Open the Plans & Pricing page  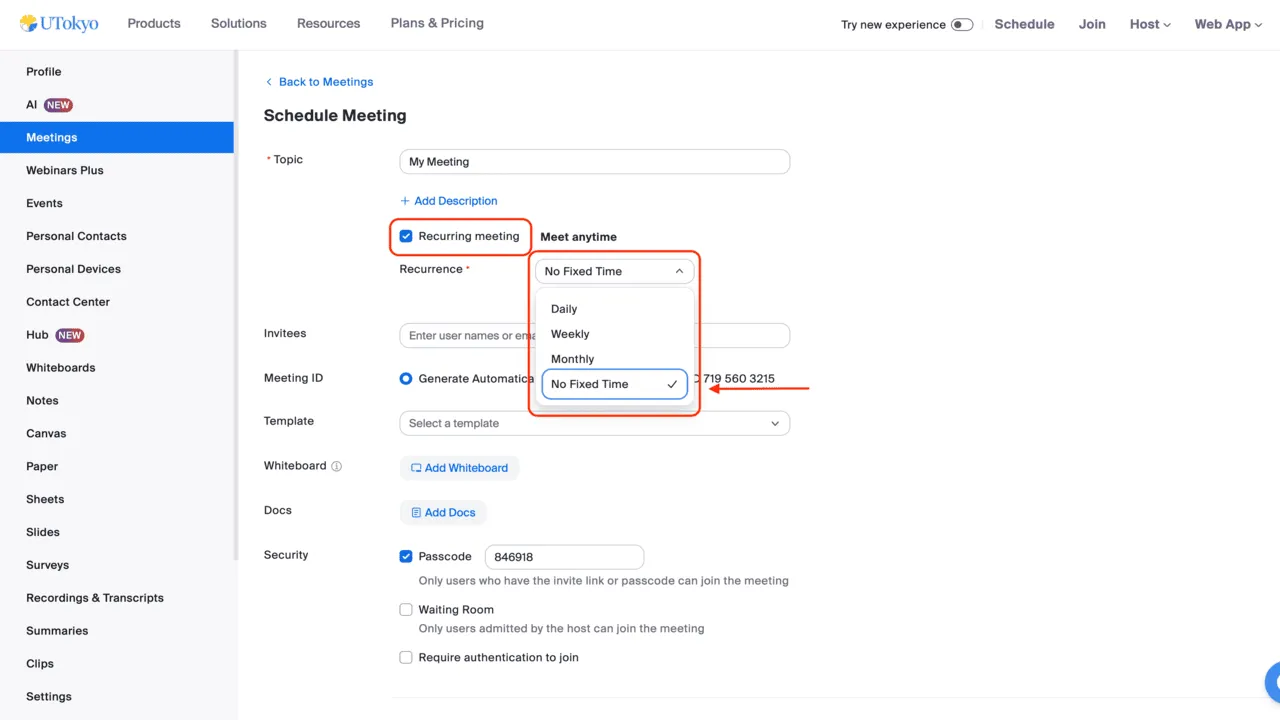tap(437, 23)
